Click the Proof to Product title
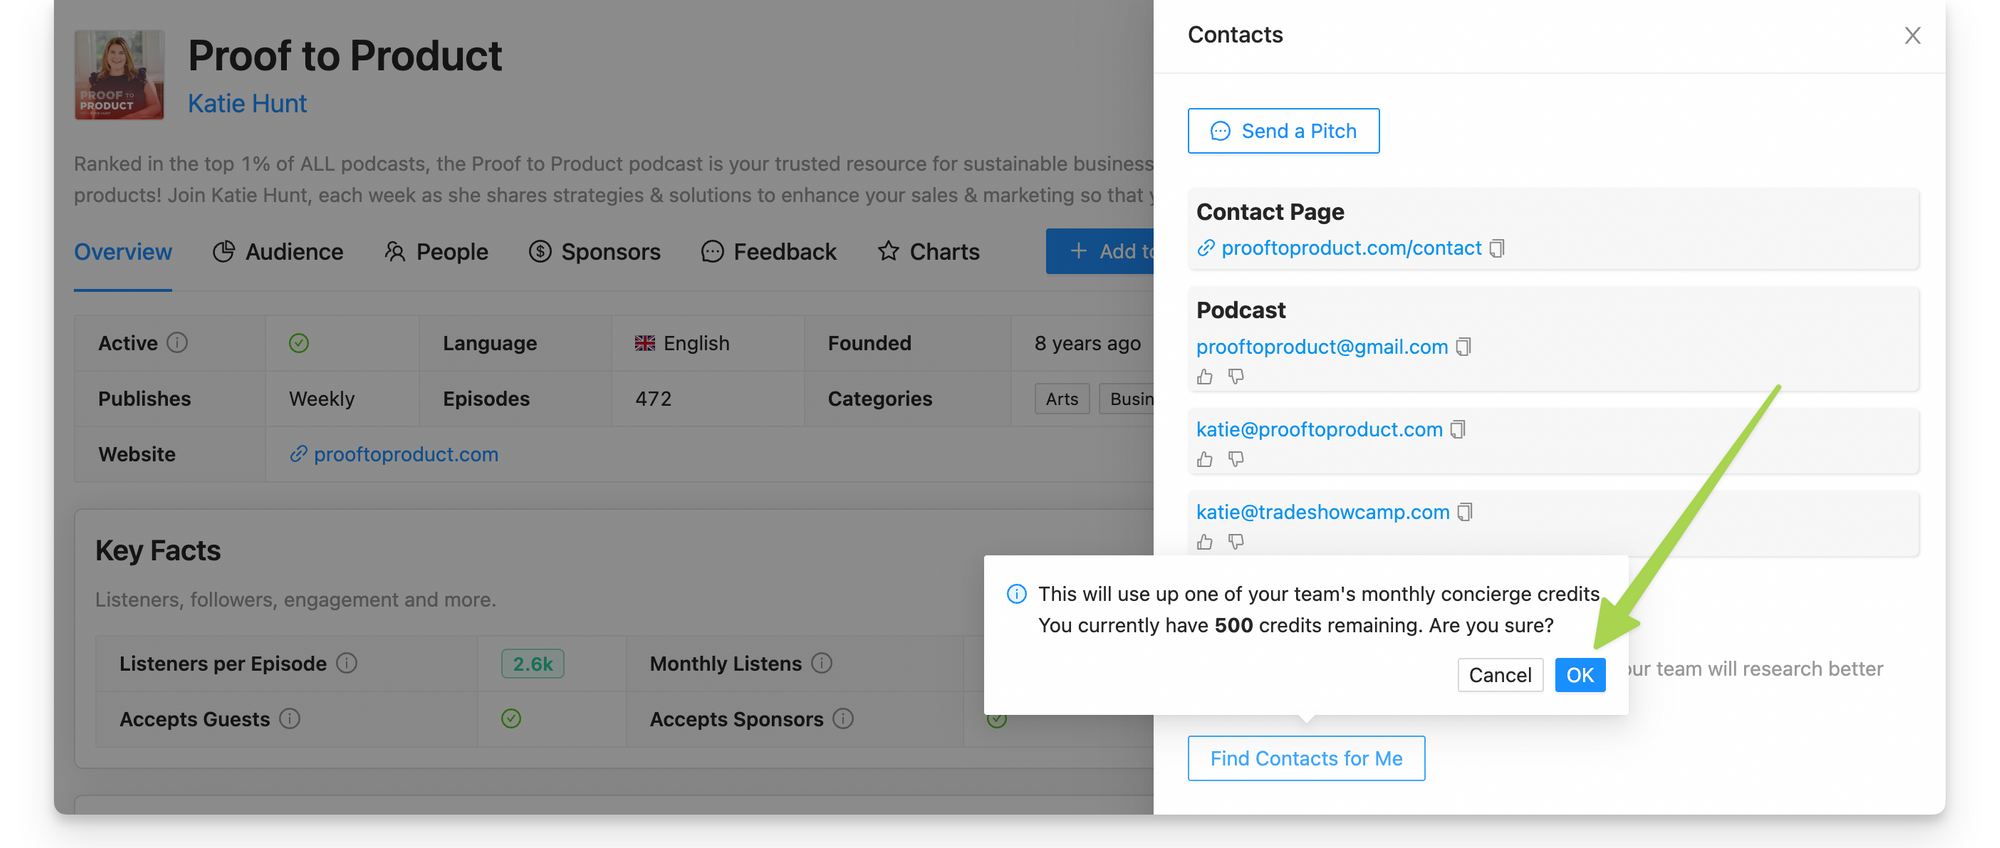Image resolution: width=2000 pixels, height=848 pixels. point(345,55)
